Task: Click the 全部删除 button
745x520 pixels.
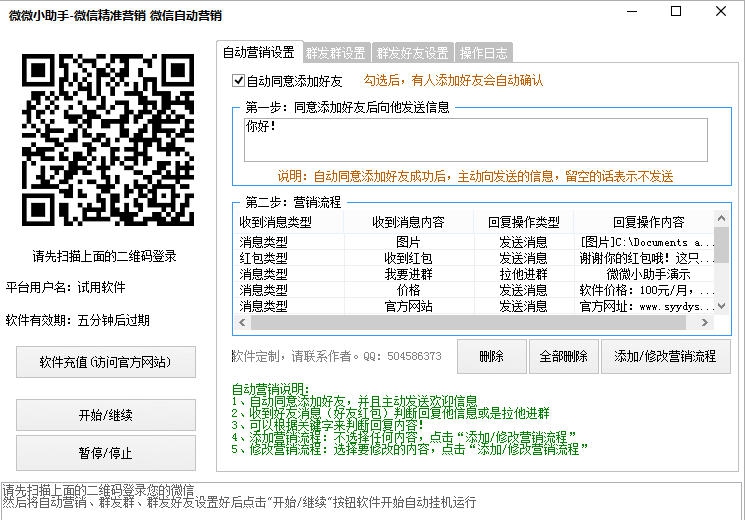Action: [564, 356]
